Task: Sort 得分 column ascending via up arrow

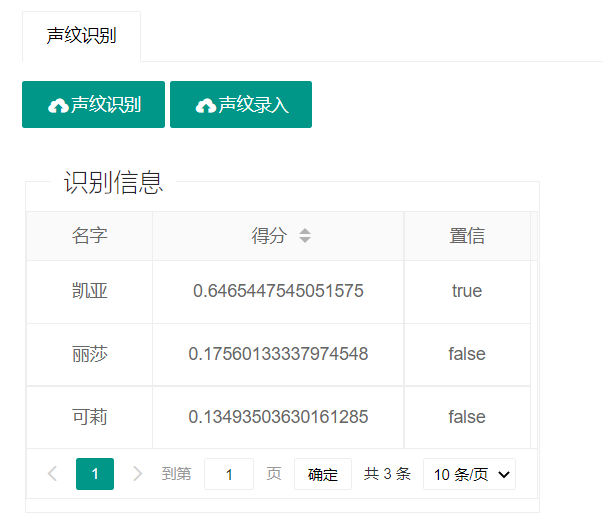Action: click(305, 231)
